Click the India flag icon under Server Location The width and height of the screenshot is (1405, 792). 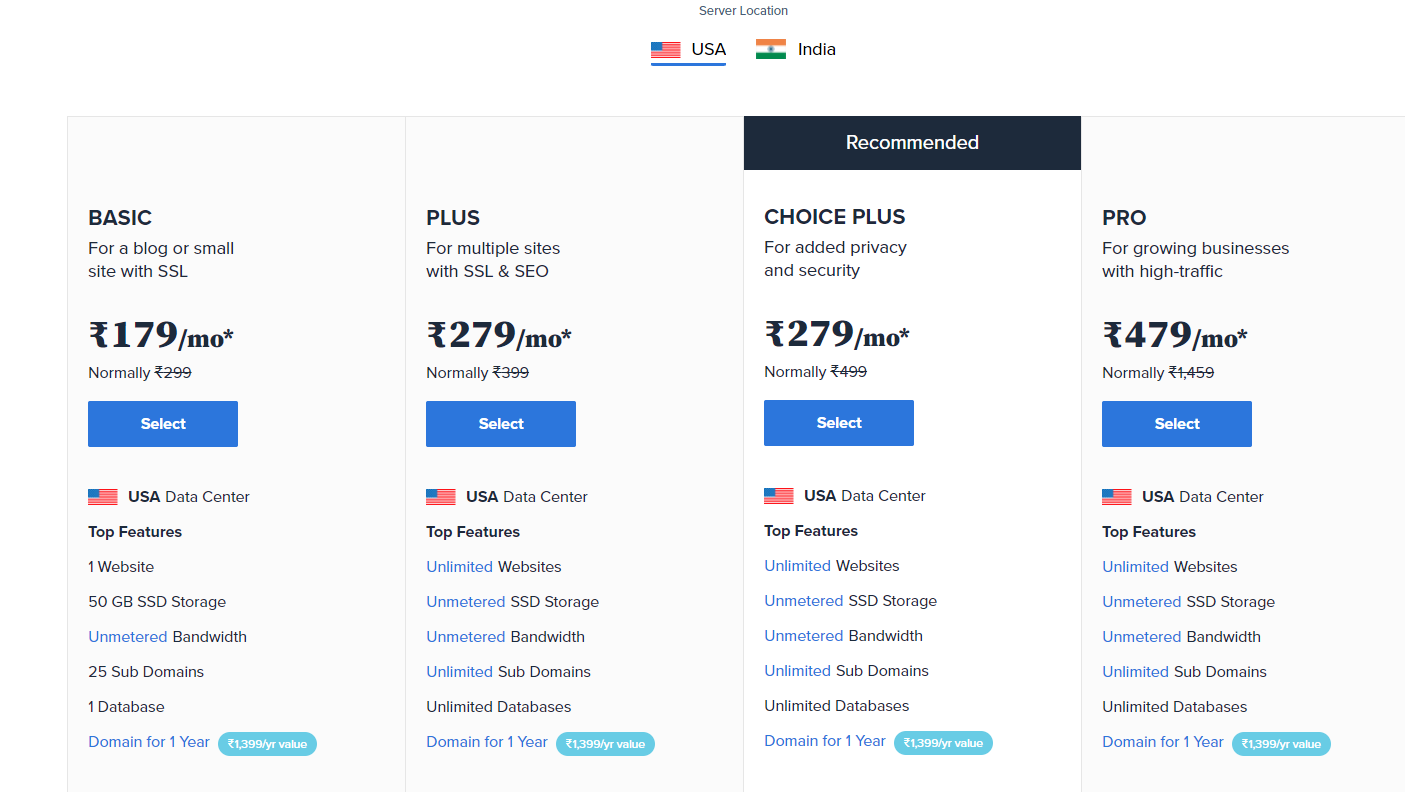tap(771, 49)
